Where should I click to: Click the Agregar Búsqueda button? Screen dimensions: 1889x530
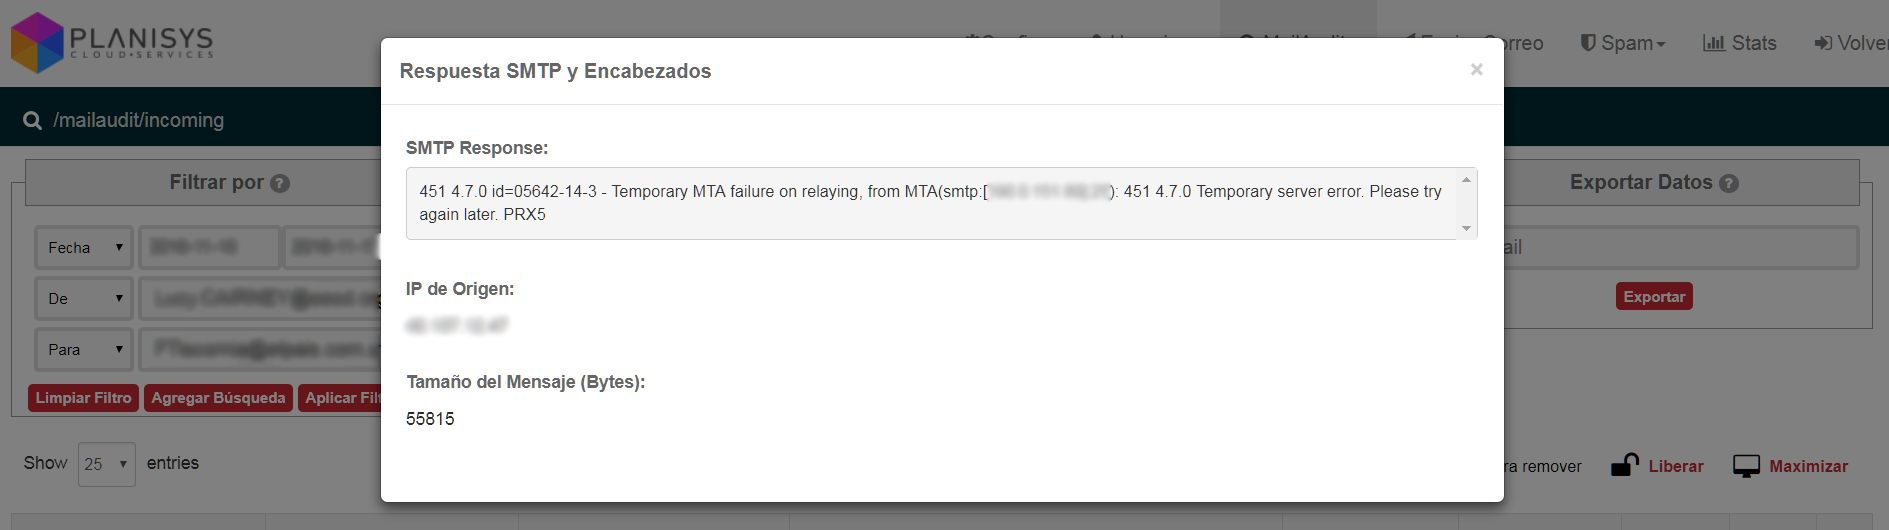point(218,398)
